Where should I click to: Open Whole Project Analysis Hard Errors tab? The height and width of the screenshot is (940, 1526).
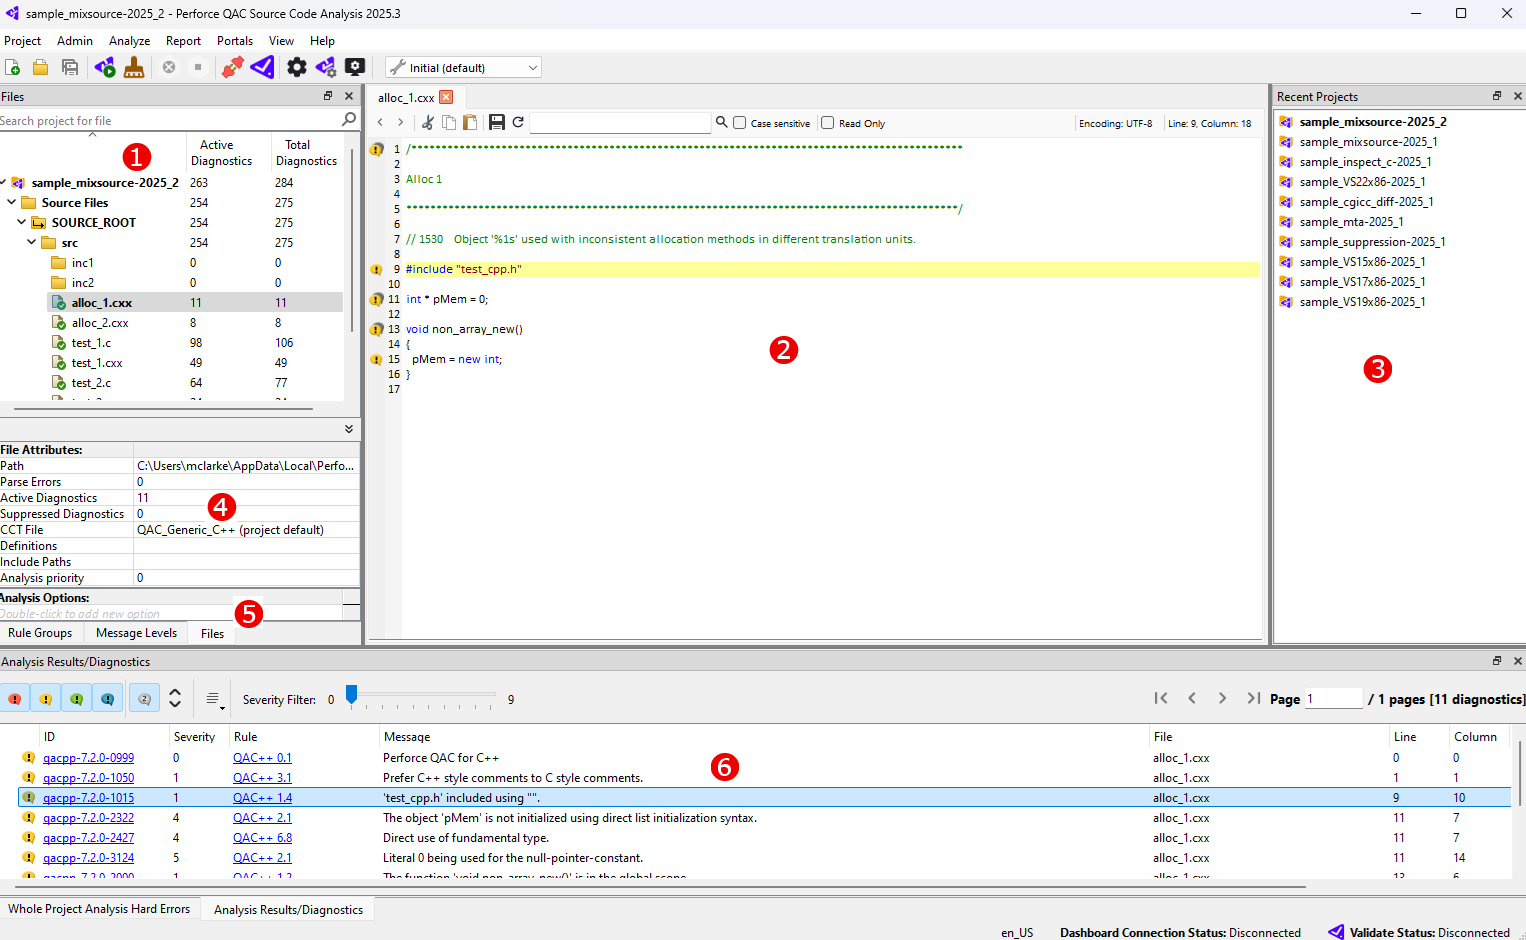click(x=99, y=909)
